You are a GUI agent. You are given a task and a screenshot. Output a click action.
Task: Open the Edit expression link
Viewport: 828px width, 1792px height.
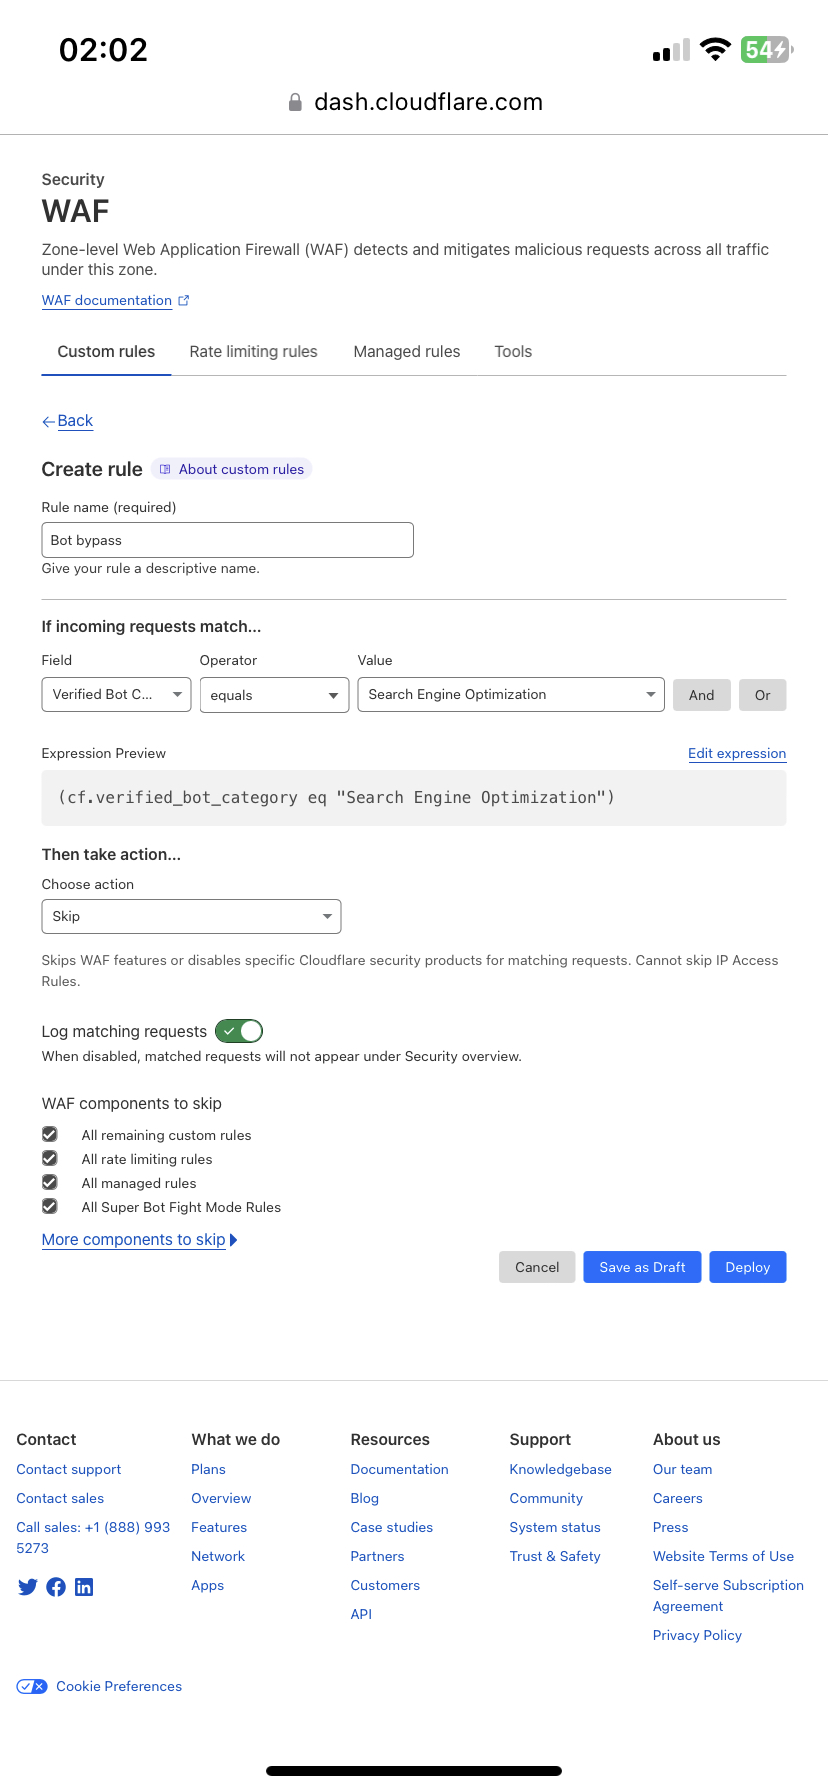pos(737,753)
